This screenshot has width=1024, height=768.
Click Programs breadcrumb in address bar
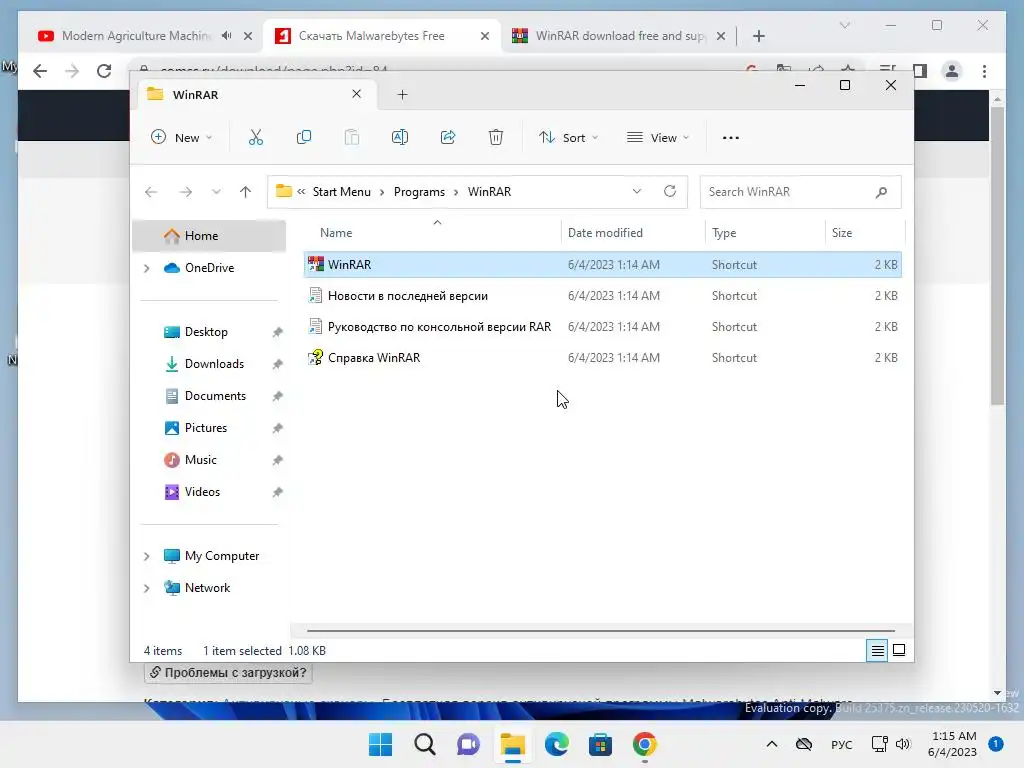coord(419,192)
